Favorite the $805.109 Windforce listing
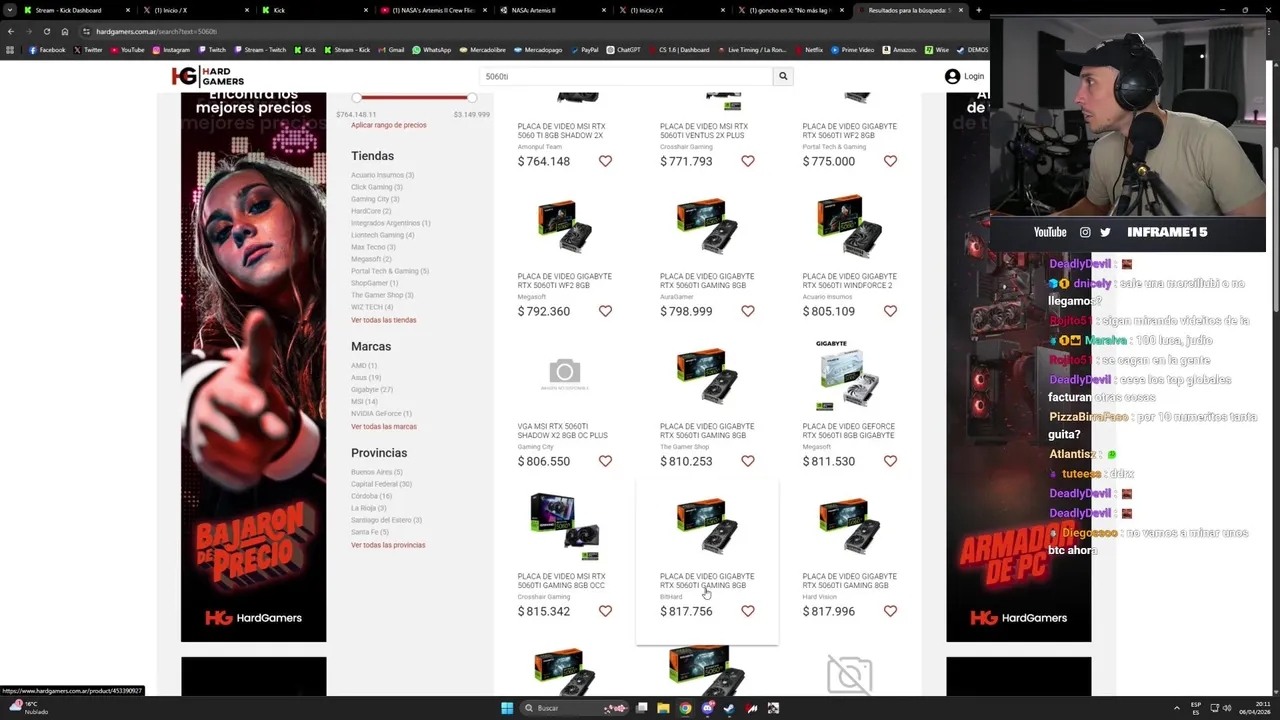1280x720 pixels. (x=890, y=311)
